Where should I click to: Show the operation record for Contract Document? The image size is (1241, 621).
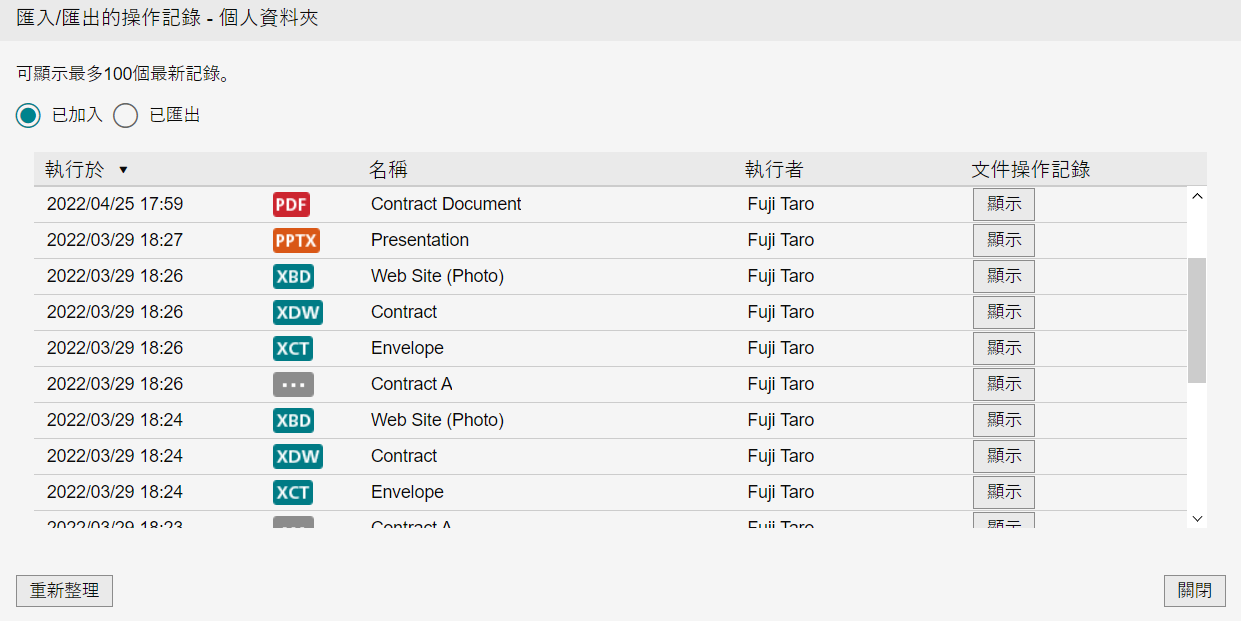click(1004, 204)
